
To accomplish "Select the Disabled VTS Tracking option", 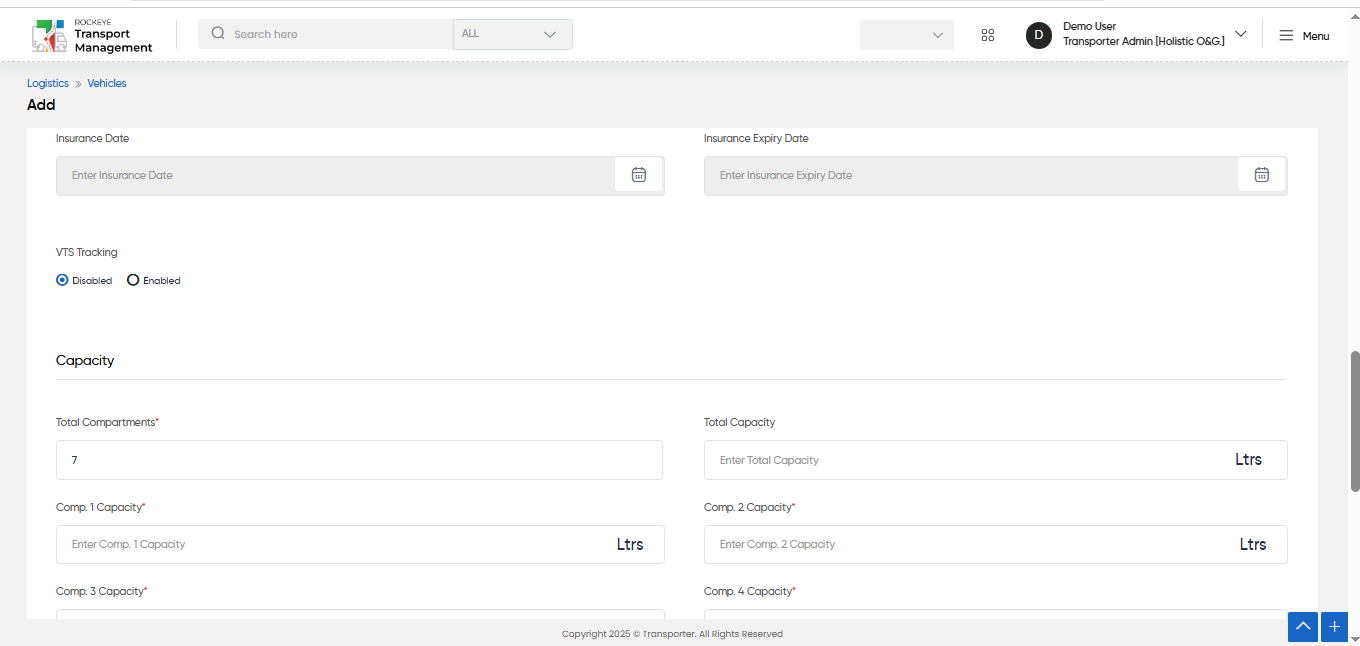I will pyautogui.click(x=62, y=281).
